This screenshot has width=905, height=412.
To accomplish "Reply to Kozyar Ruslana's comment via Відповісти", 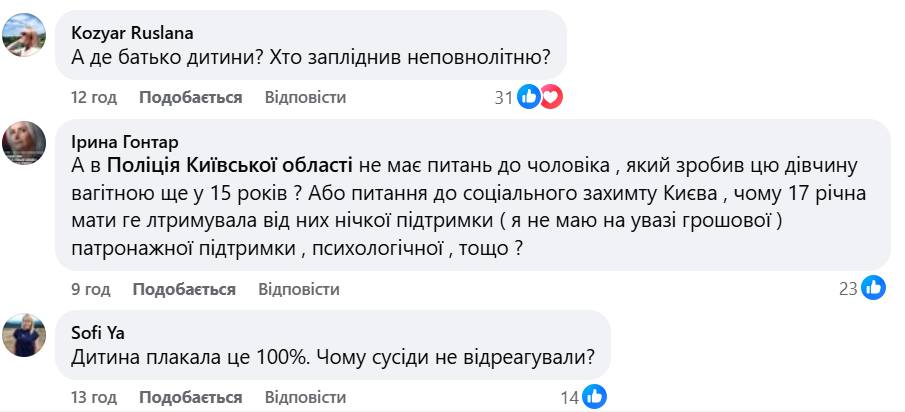I will click(x=305, y=97).
